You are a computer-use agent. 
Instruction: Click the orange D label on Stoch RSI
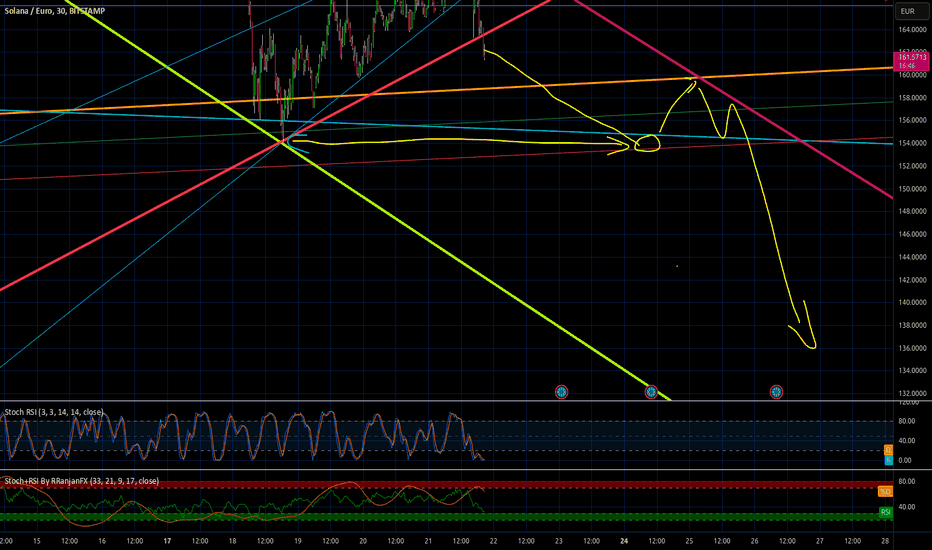[x=889, y=450]
